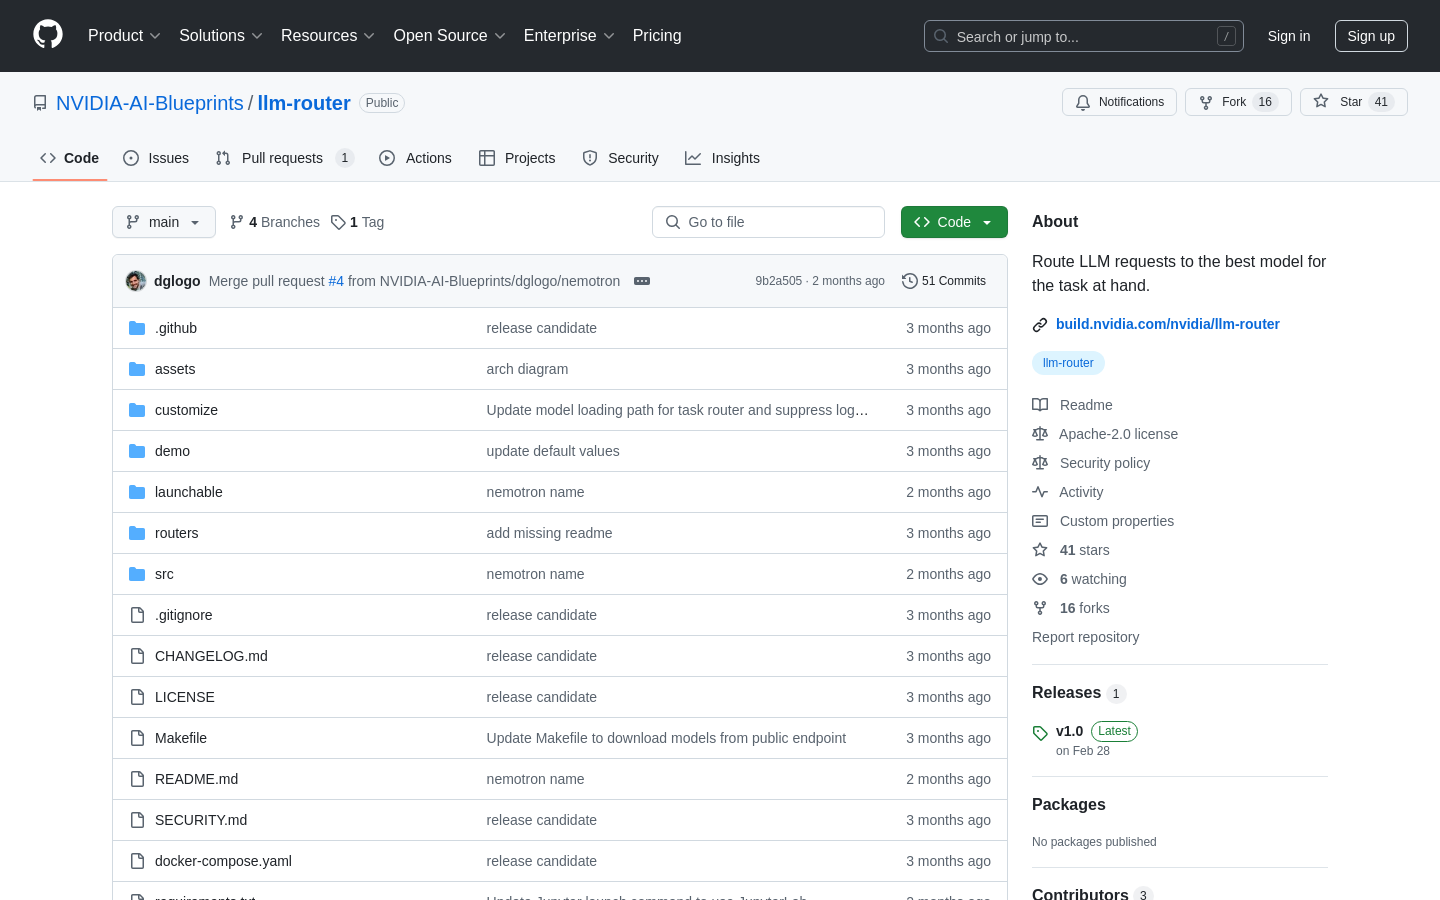This screenshot has height=900, width=1440.
Task: Open Custom properties link
Action: tap(1103, 521)
